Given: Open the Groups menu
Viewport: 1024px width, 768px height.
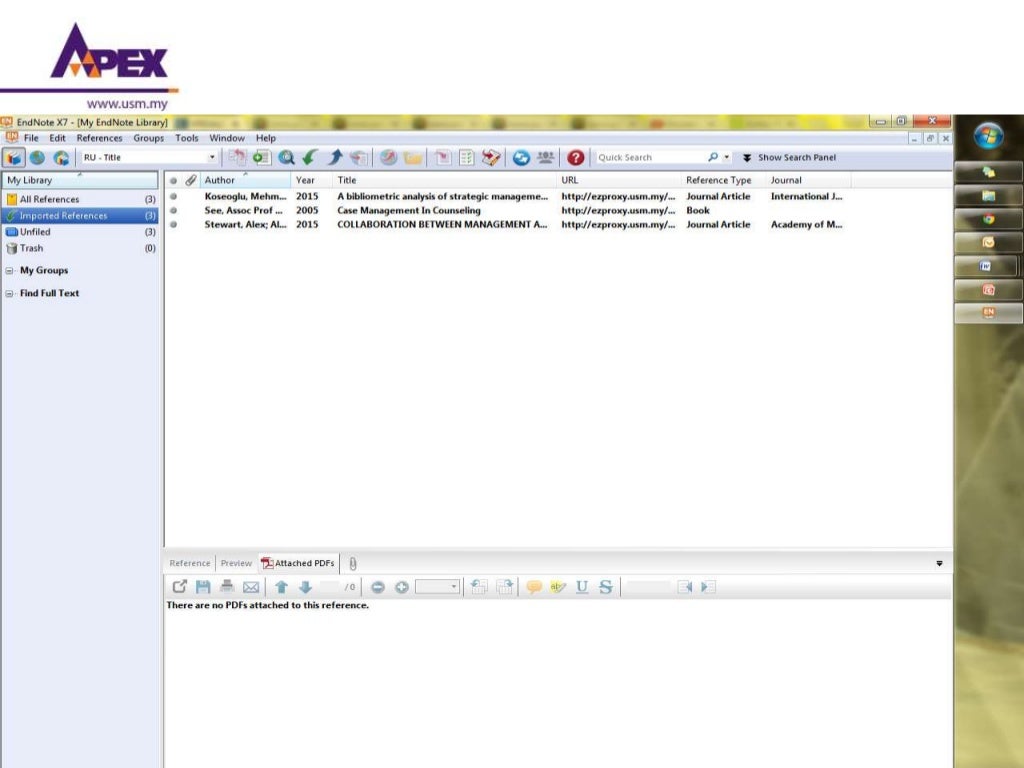Looking at the screenshot, I should 148,138.
